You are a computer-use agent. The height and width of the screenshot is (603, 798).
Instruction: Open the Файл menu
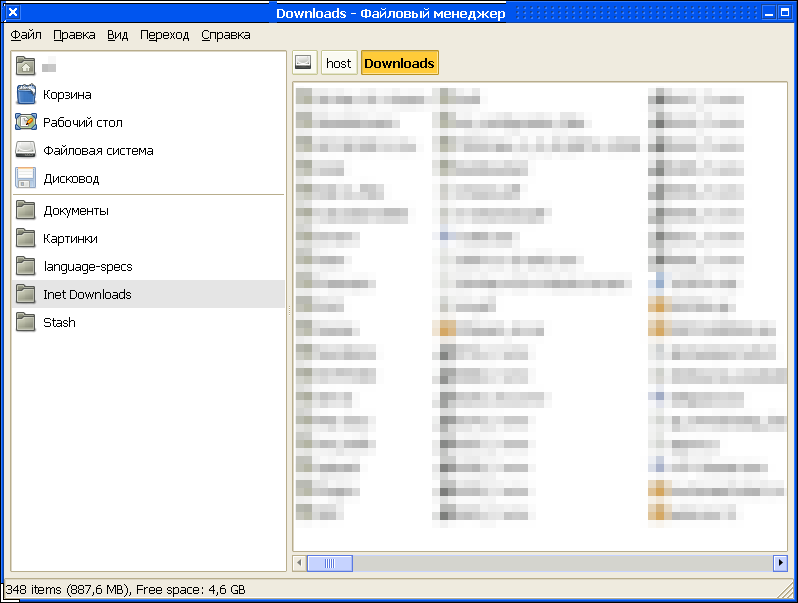(x=26, y=35)
